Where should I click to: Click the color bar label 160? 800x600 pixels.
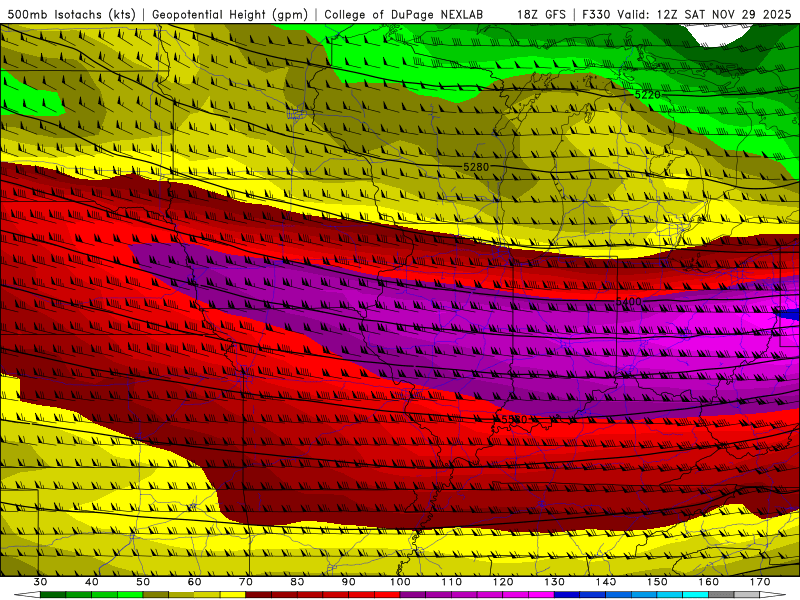709,582
